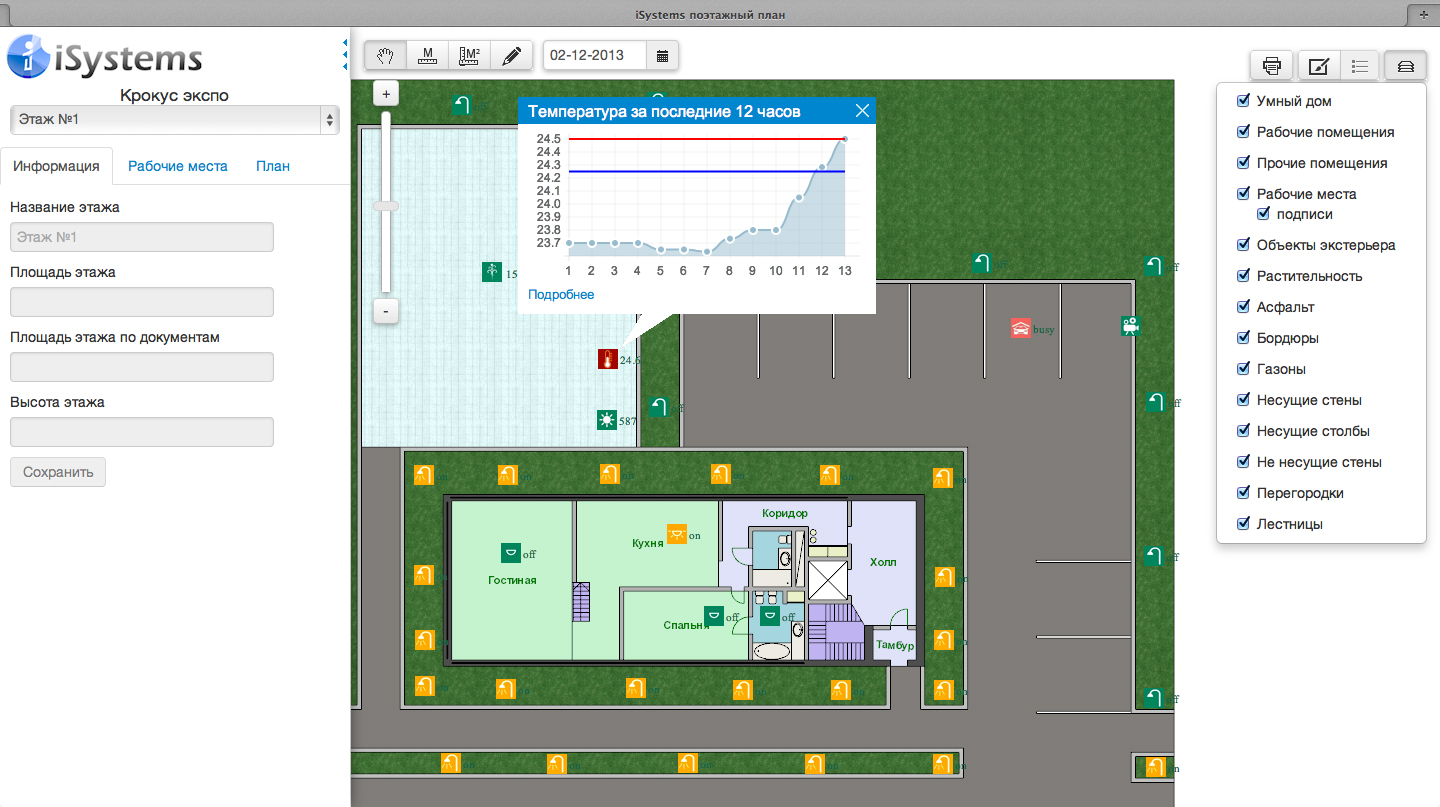Toggle the layers panel button
Screen dimensions: 1440x807
[1405, 66]
